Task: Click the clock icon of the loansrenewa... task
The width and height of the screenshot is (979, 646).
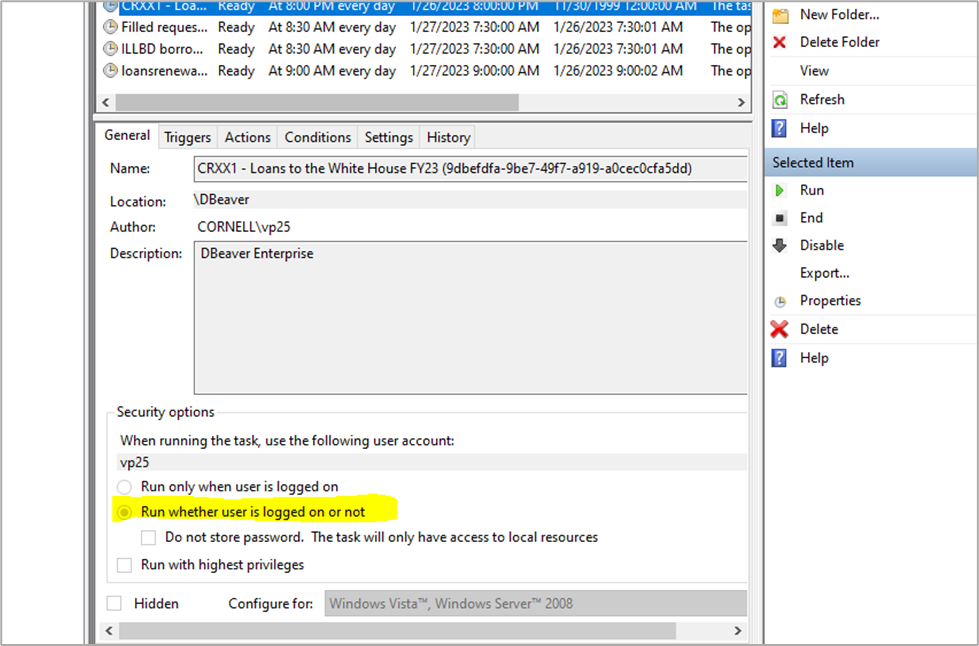Action: pos(111,71)
